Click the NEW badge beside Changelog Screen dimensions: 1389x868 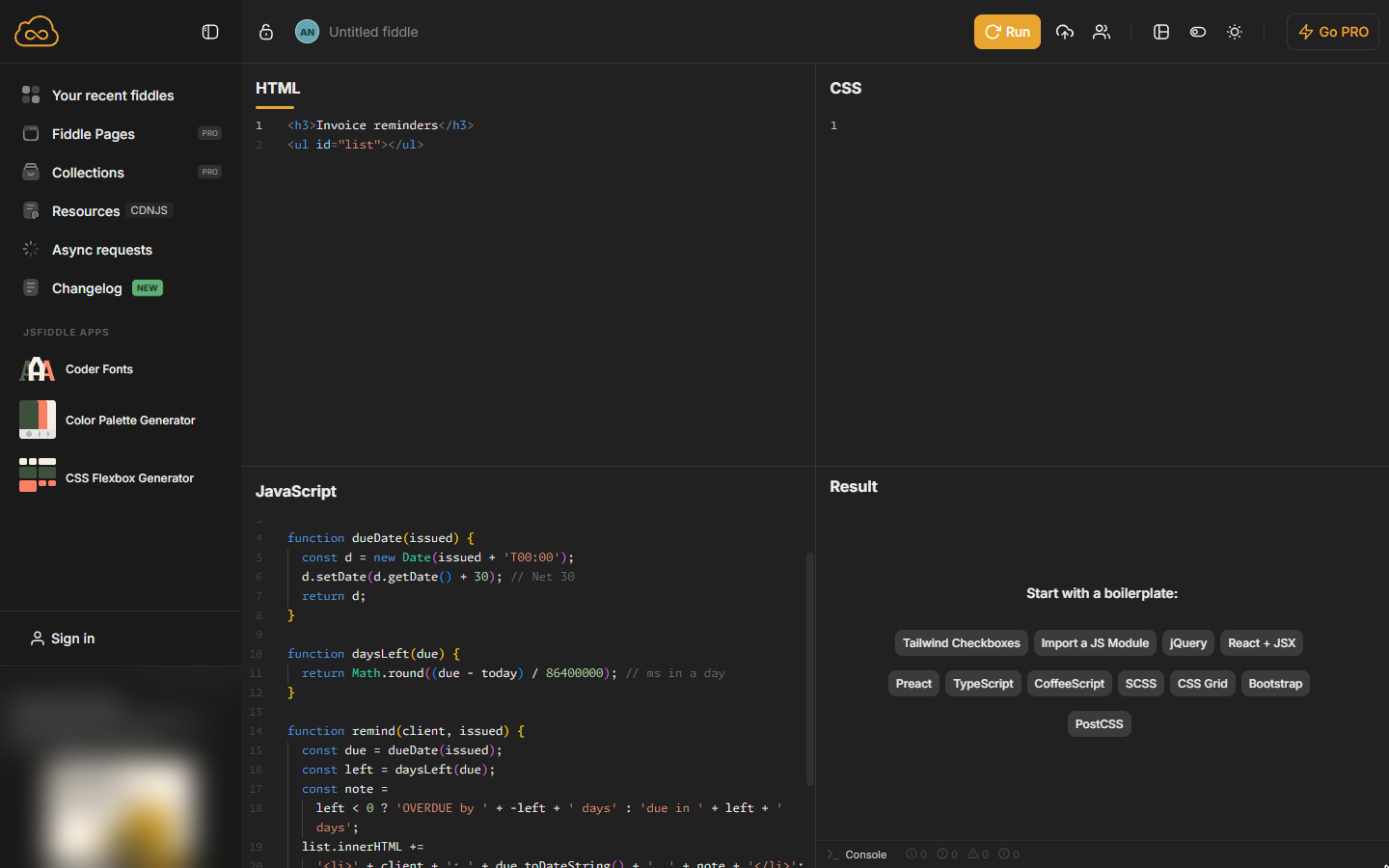tap(147, 288)
